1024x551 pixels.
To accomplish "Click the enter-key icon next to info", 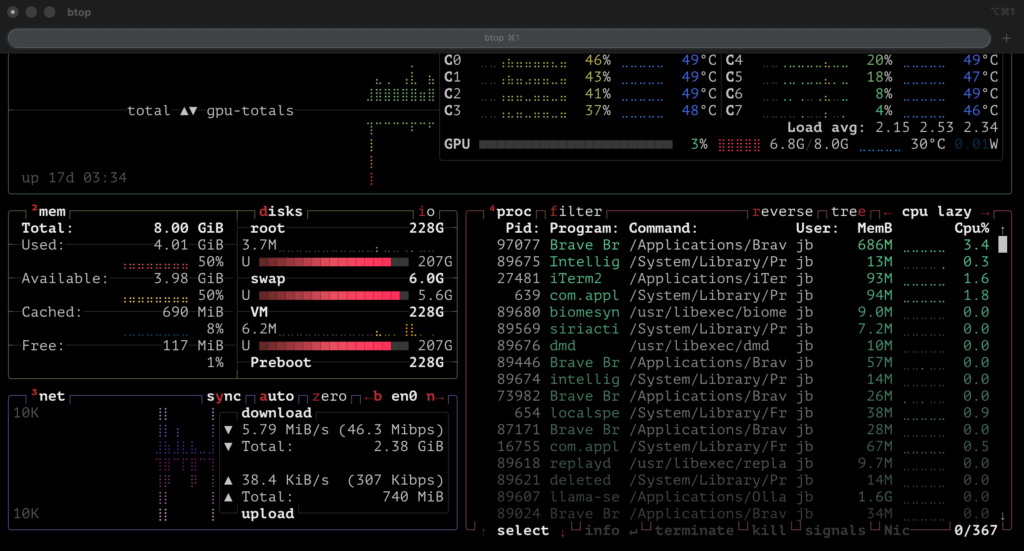I will tap(633, 532).
